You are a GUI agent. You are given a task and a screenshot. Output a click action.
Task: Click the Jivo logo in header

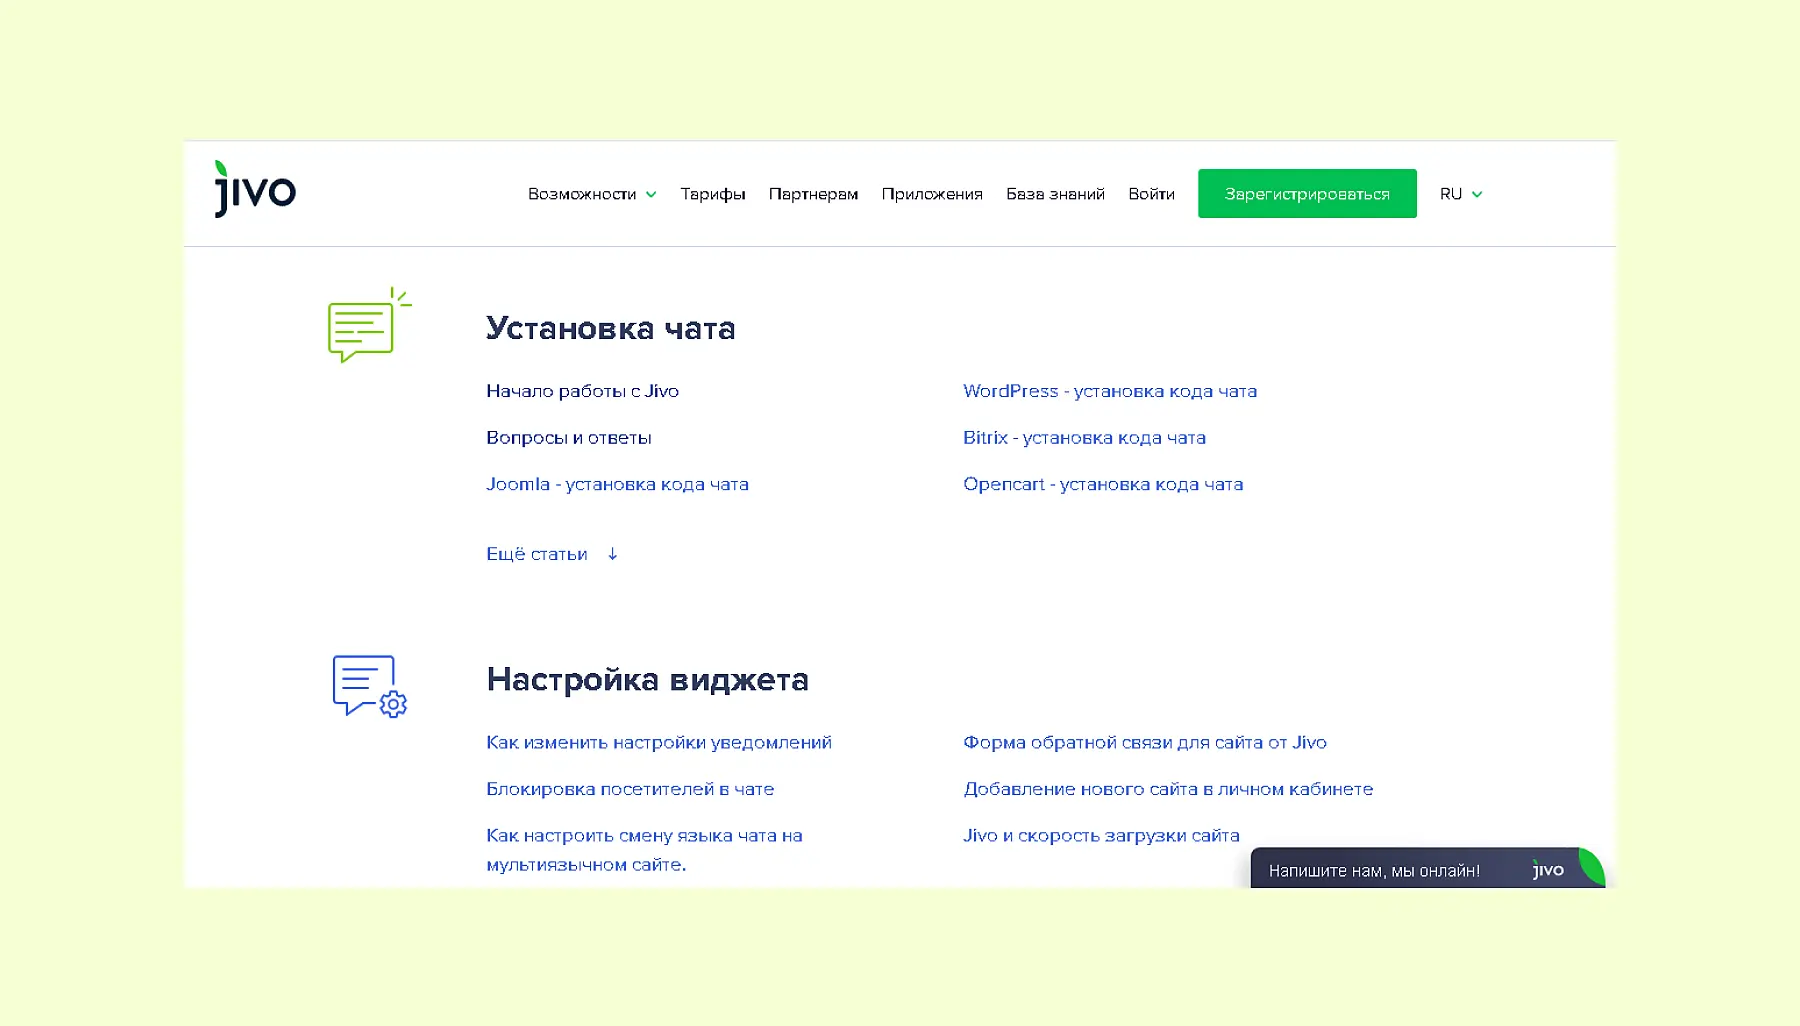click(255, 190)
